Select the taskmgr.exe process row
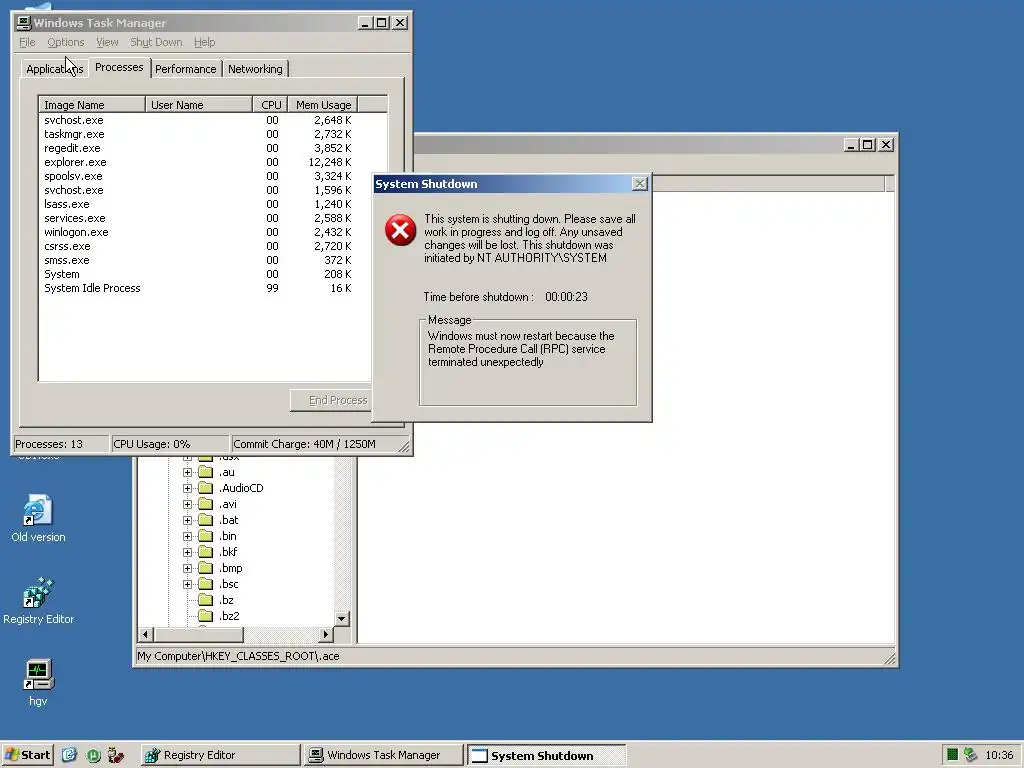The width and height of the screenshot is (1024, 768). tap(206, 134)
